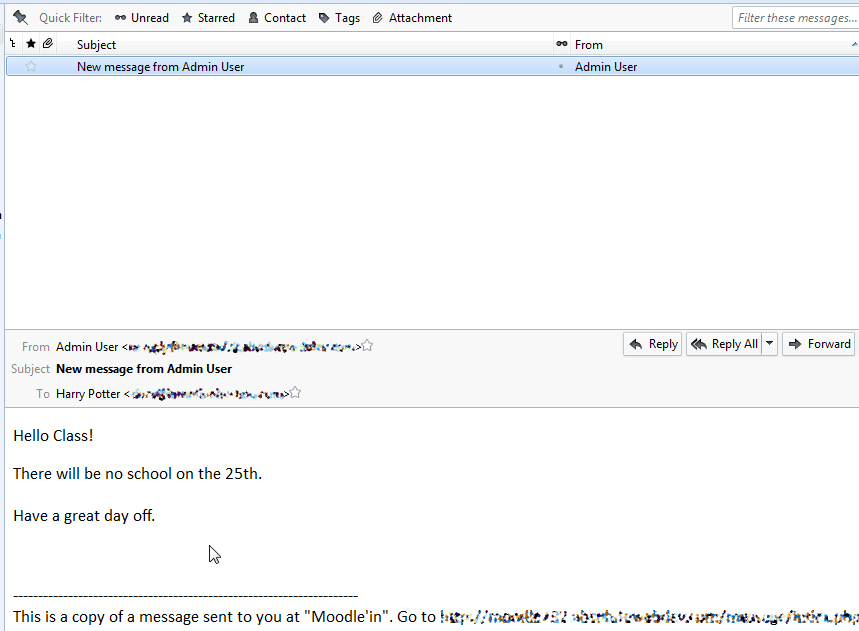Click Admin User sender in message list

click(x=606, y=67)
